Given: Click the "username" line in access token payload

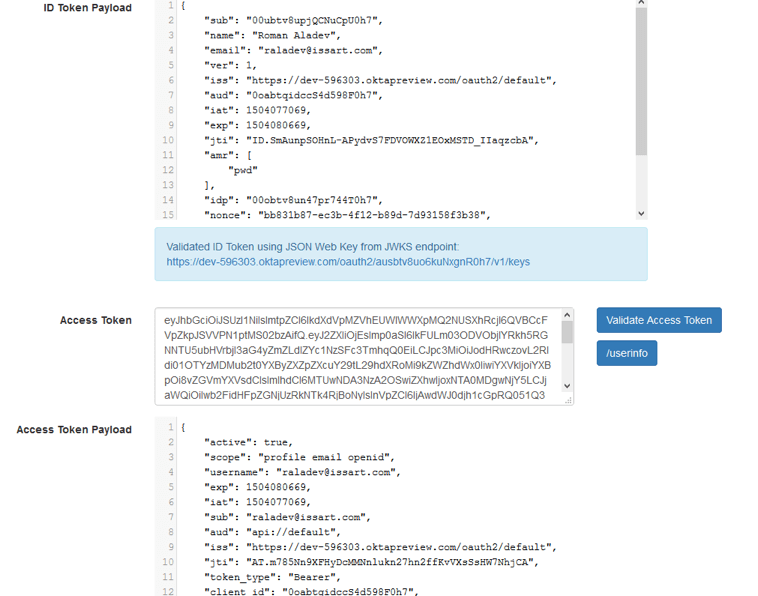Looking at the screenshot, I should point(302,472).
